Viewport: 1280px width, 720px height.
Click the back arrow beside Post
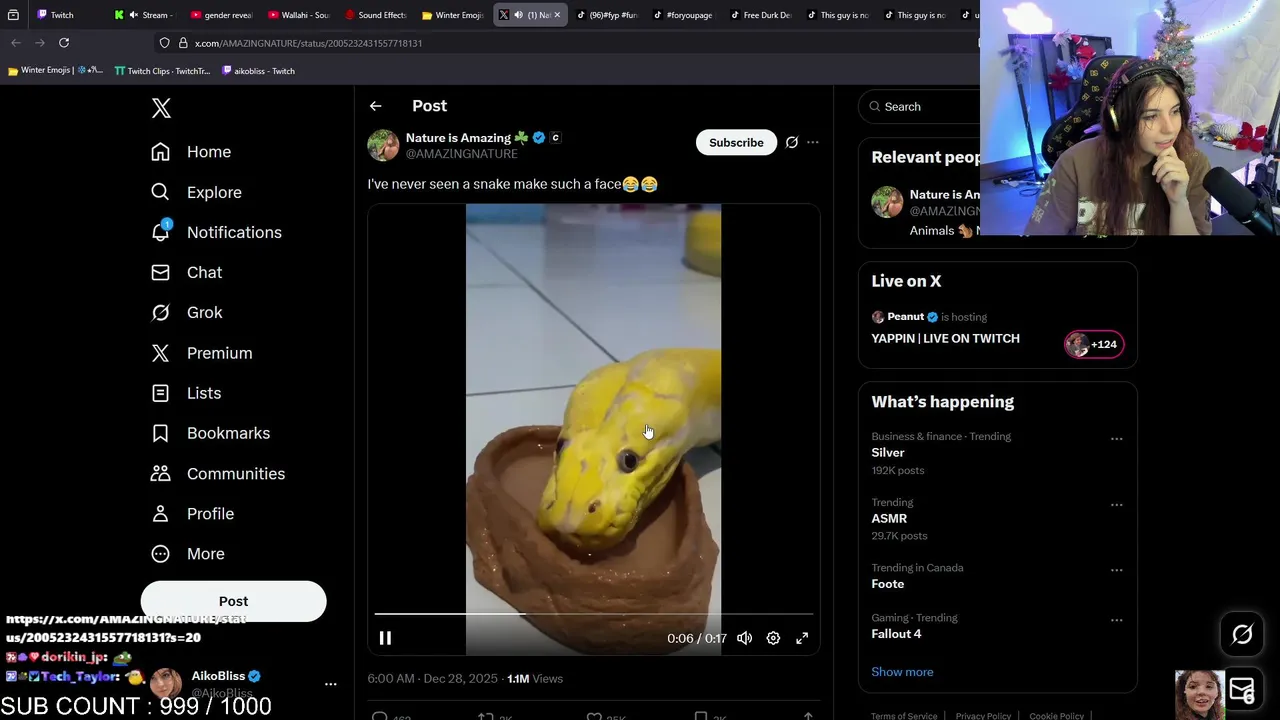375,106
